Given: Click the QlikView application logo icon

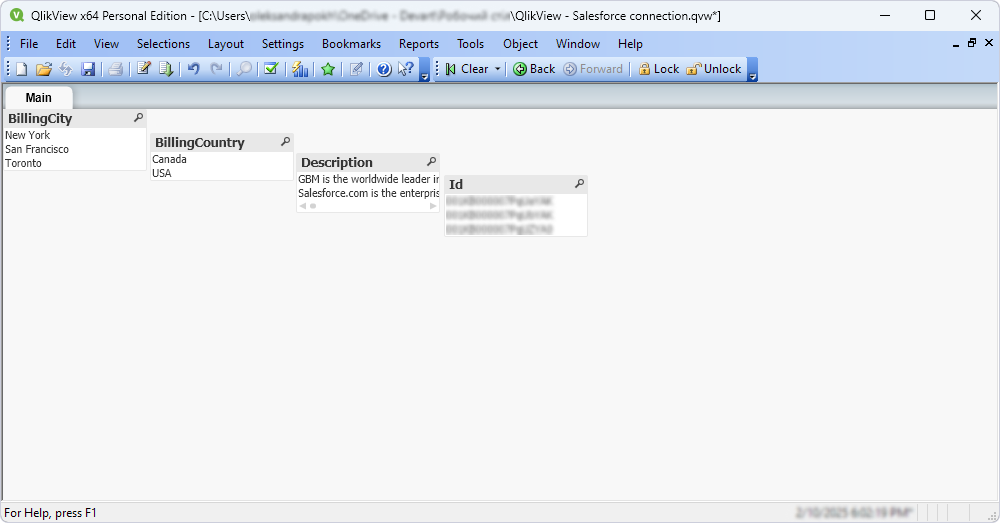Looking at the screenshot, I should 17,15.
